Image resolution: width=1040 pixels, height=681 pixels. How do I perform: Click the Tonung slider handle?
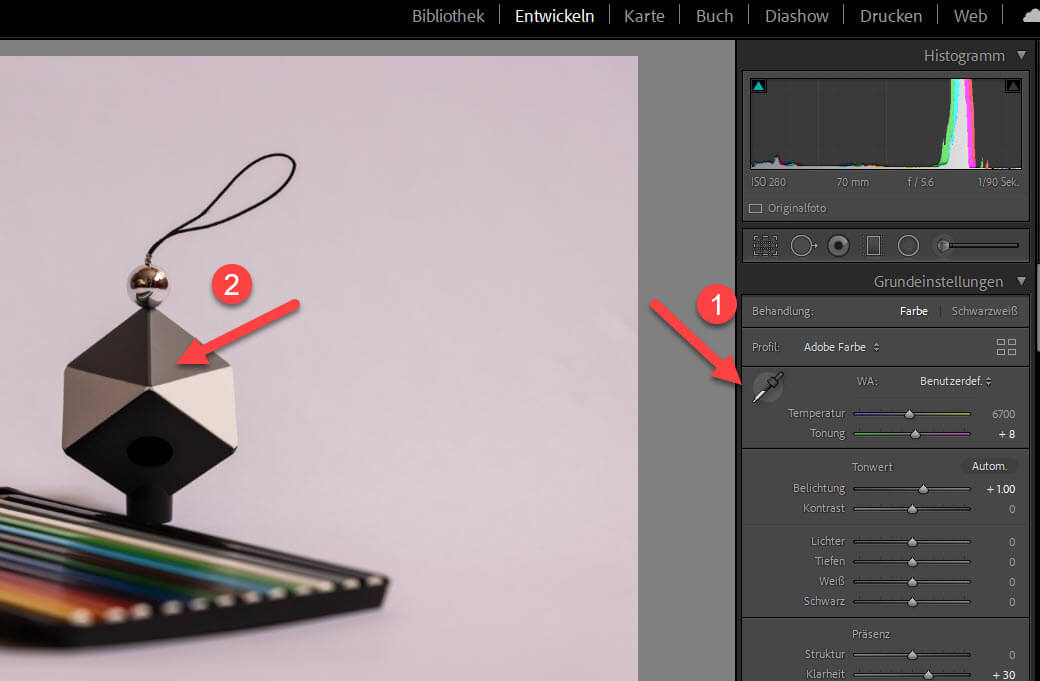(915, 434)
